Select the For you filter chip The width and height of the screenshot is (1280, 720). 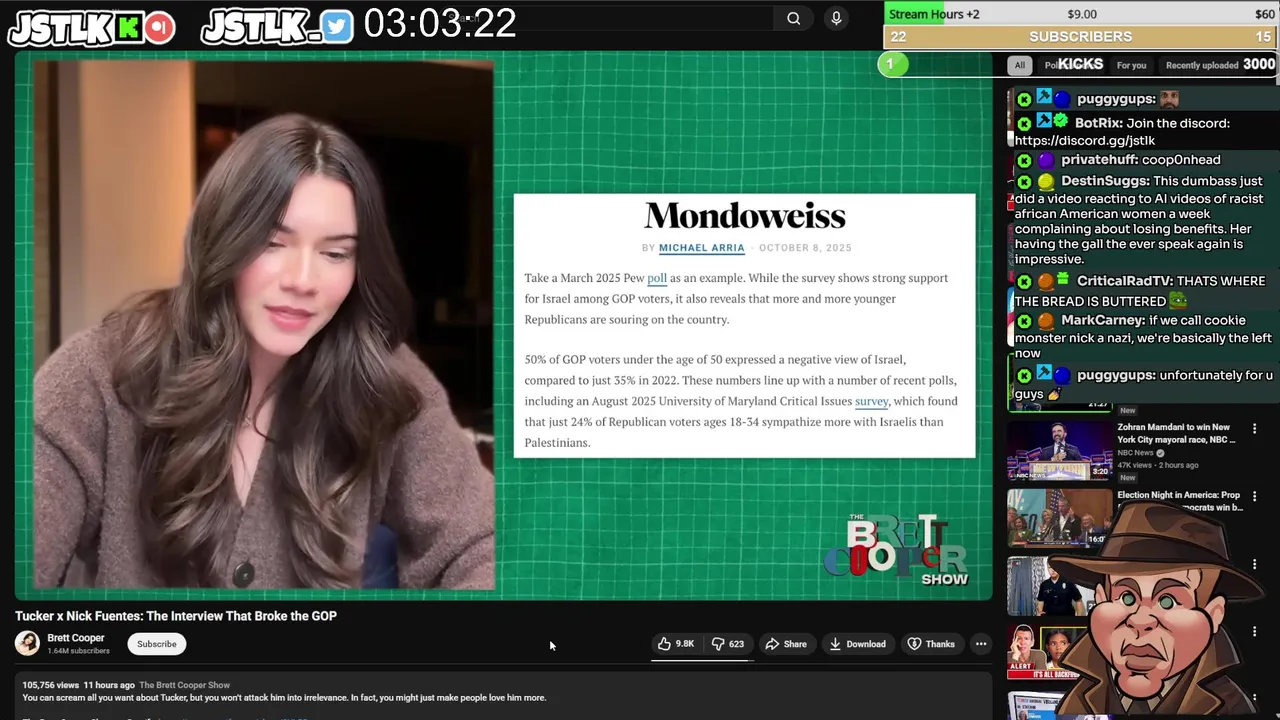pos(1131,65)
